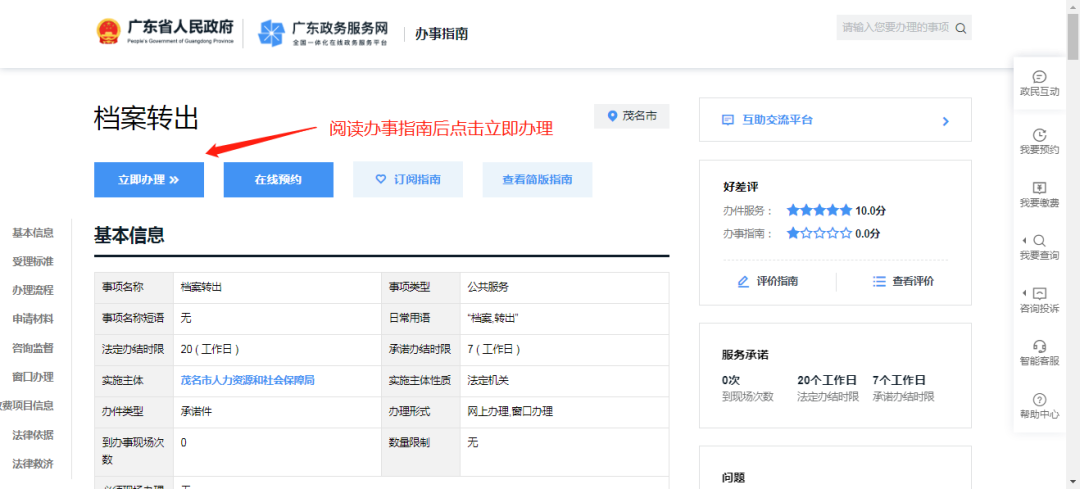The image size is (1080, 489).
Task: Click 在线预约 button
Action: (x=278, y=180)
